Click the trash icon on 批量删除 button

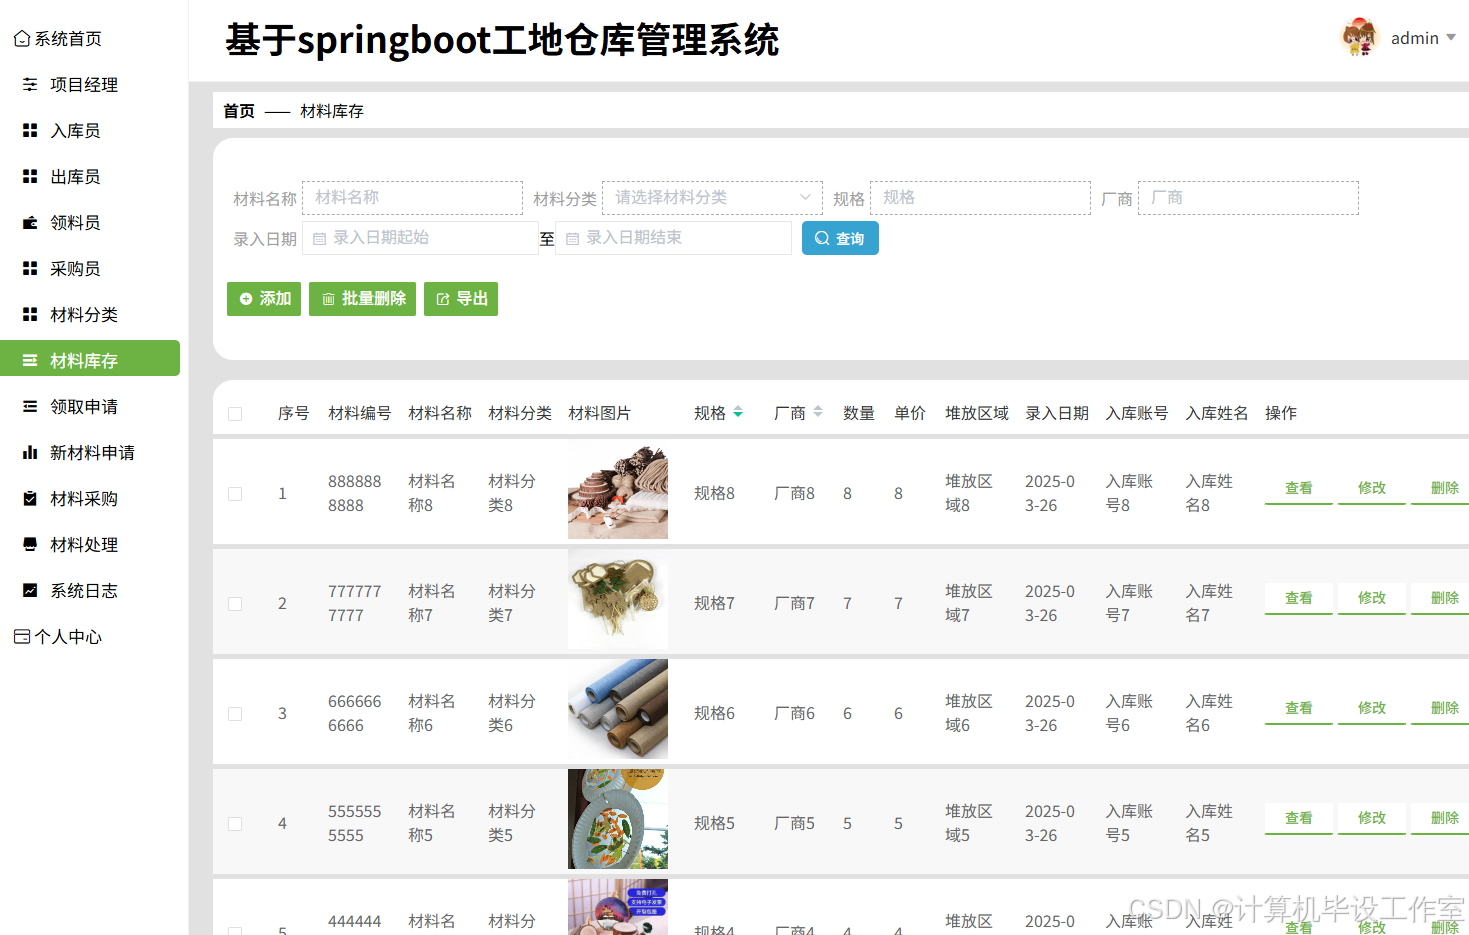[328, 299]
